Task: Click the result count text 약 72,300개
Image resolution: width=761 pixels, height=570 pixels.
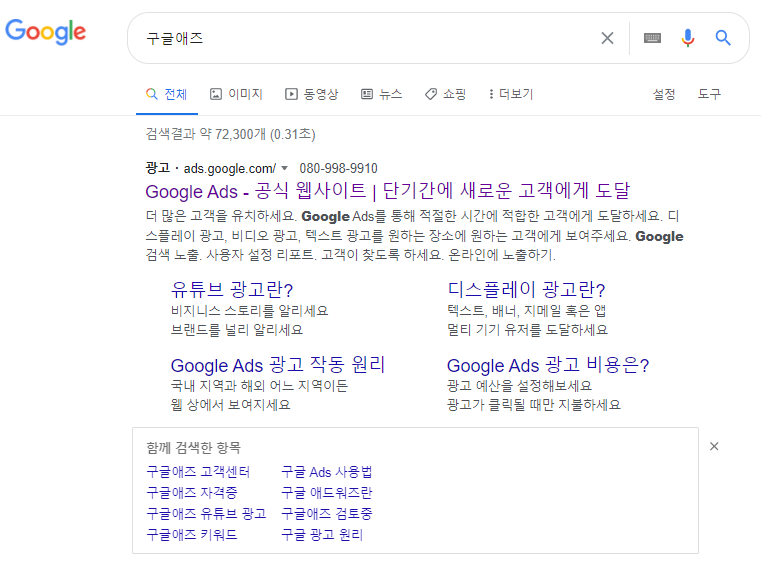Action: [232, 134]
